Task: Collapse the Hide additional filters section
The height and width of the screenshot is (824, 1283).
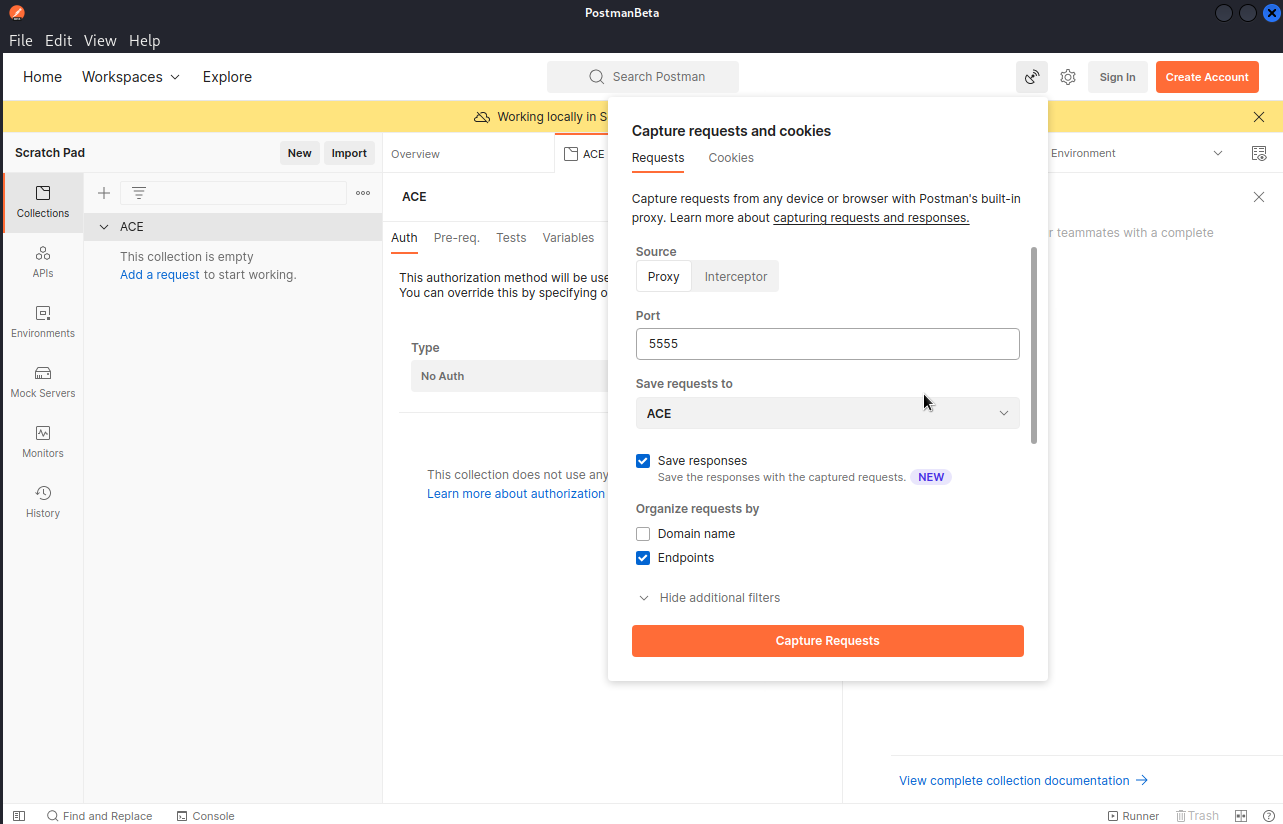Action: (x=709, y=598)
